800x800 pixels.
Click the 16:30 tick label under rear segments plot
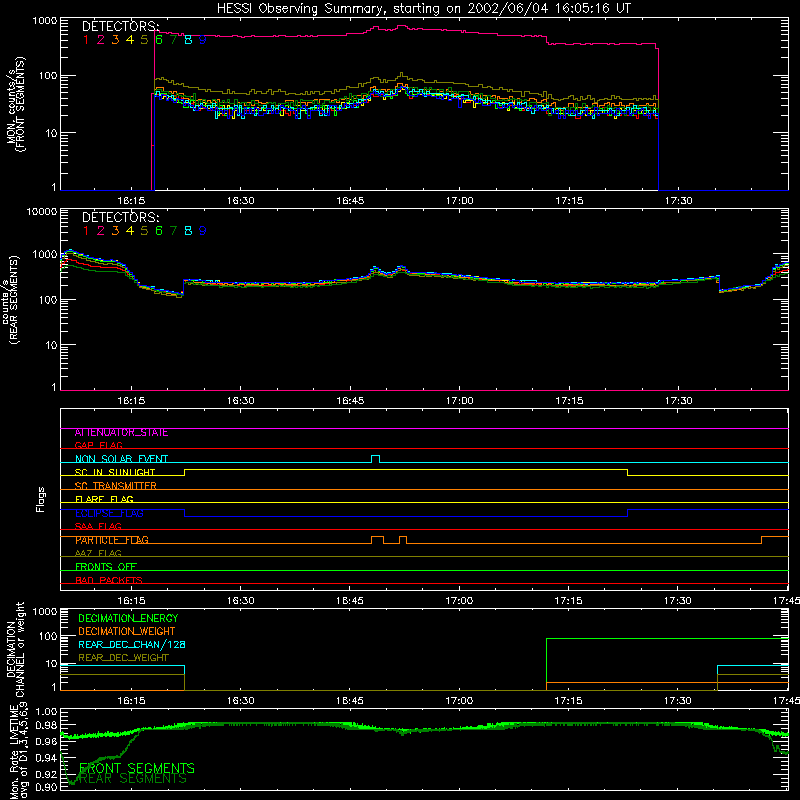[x=240, y=401]
